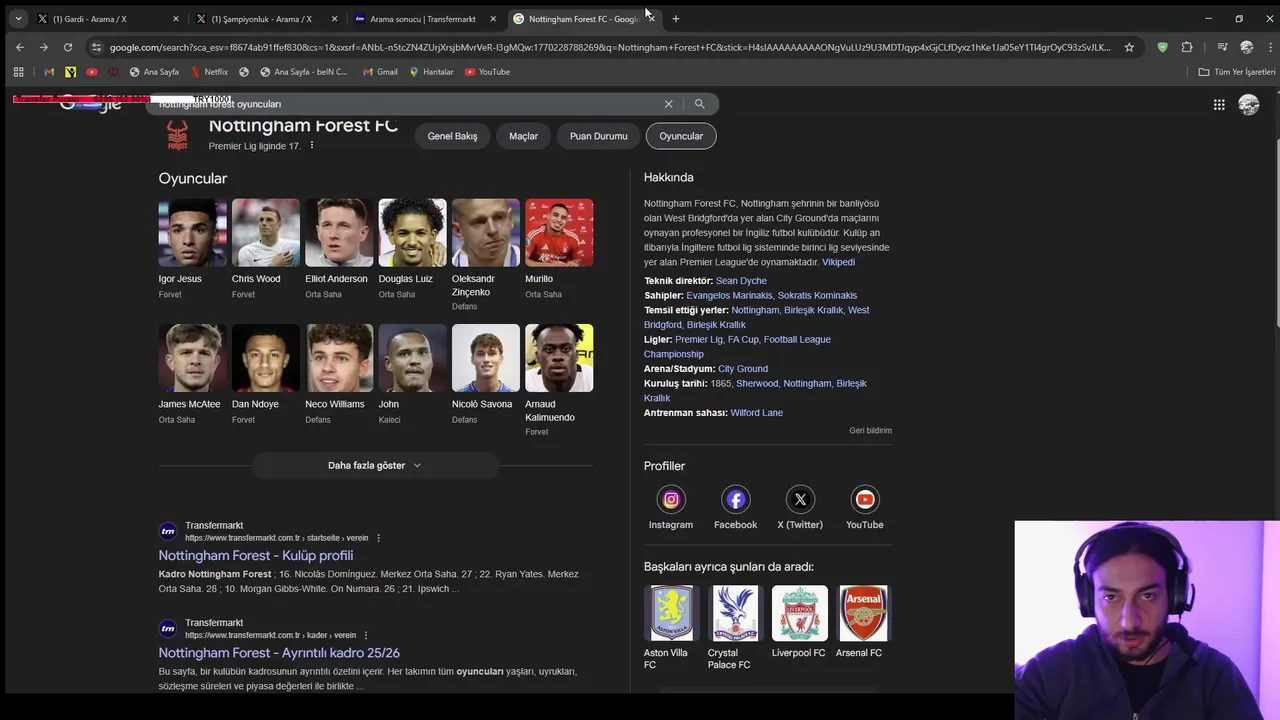Open options menu for second Transfermarkt result

pos(366,635)
